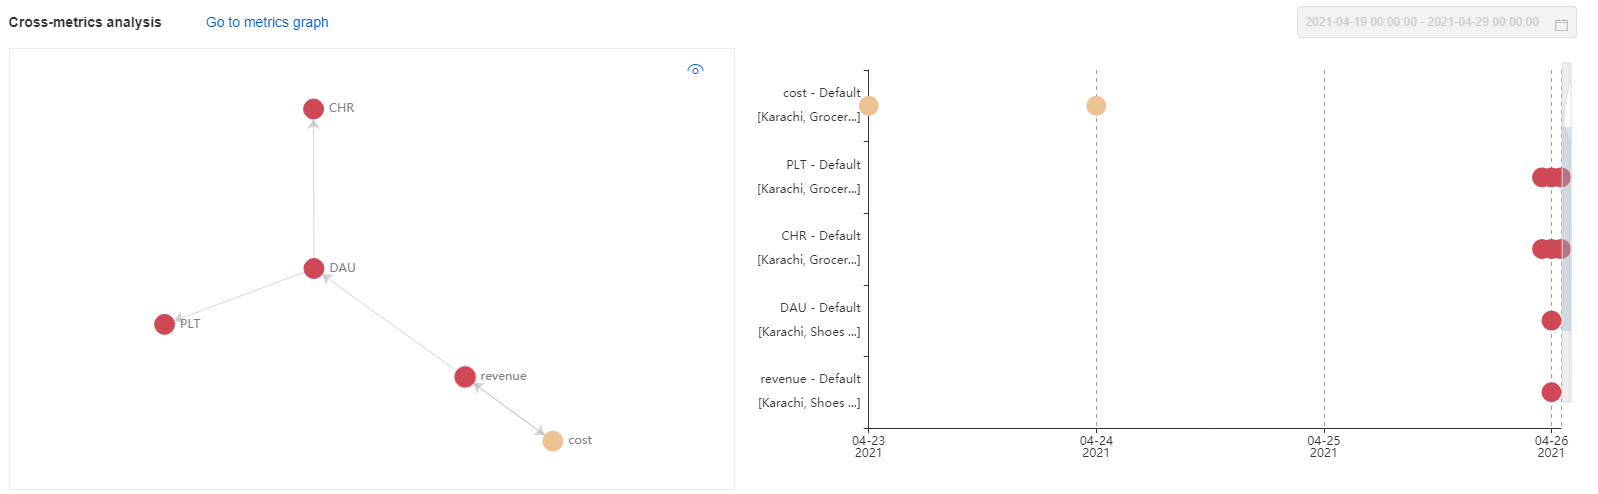Click the PLT node circle
The width and height of the screenshot is (1598, 494).
click(x=165, y=324)
